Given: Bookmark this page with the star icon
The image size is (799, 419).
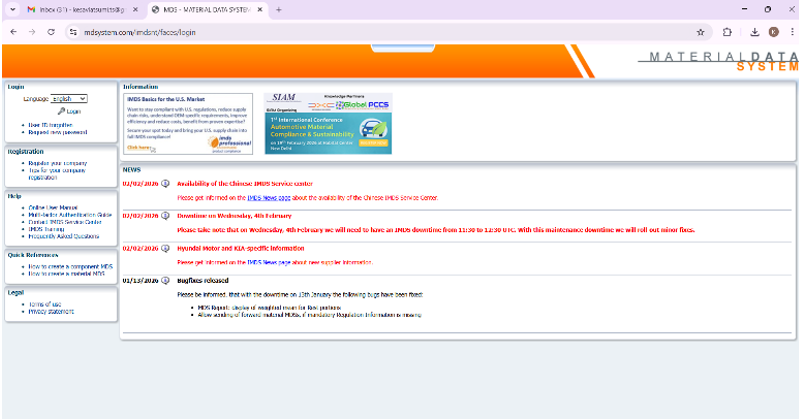Looking at the screenshot, I should 701,32.
